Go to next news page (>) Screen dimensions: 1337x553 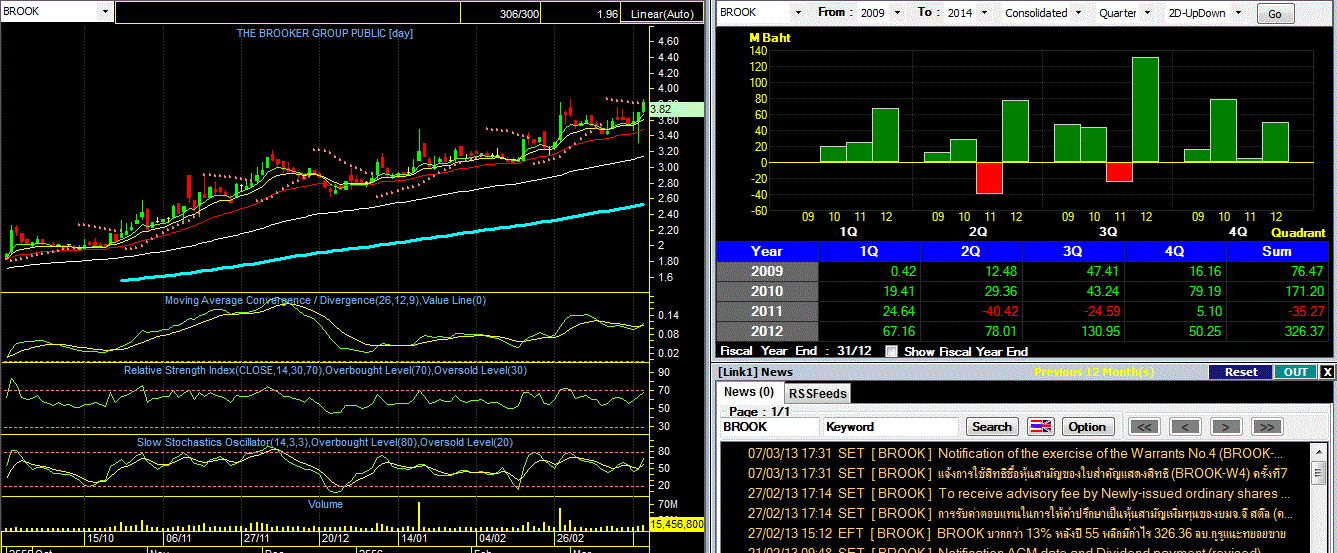(1226, 427)
